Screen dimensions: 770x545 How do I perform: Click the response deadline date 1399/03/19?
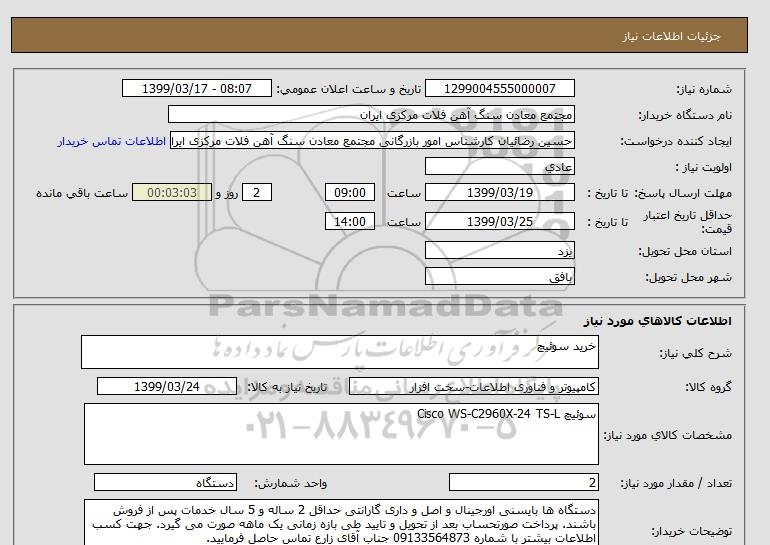point(499,192)
